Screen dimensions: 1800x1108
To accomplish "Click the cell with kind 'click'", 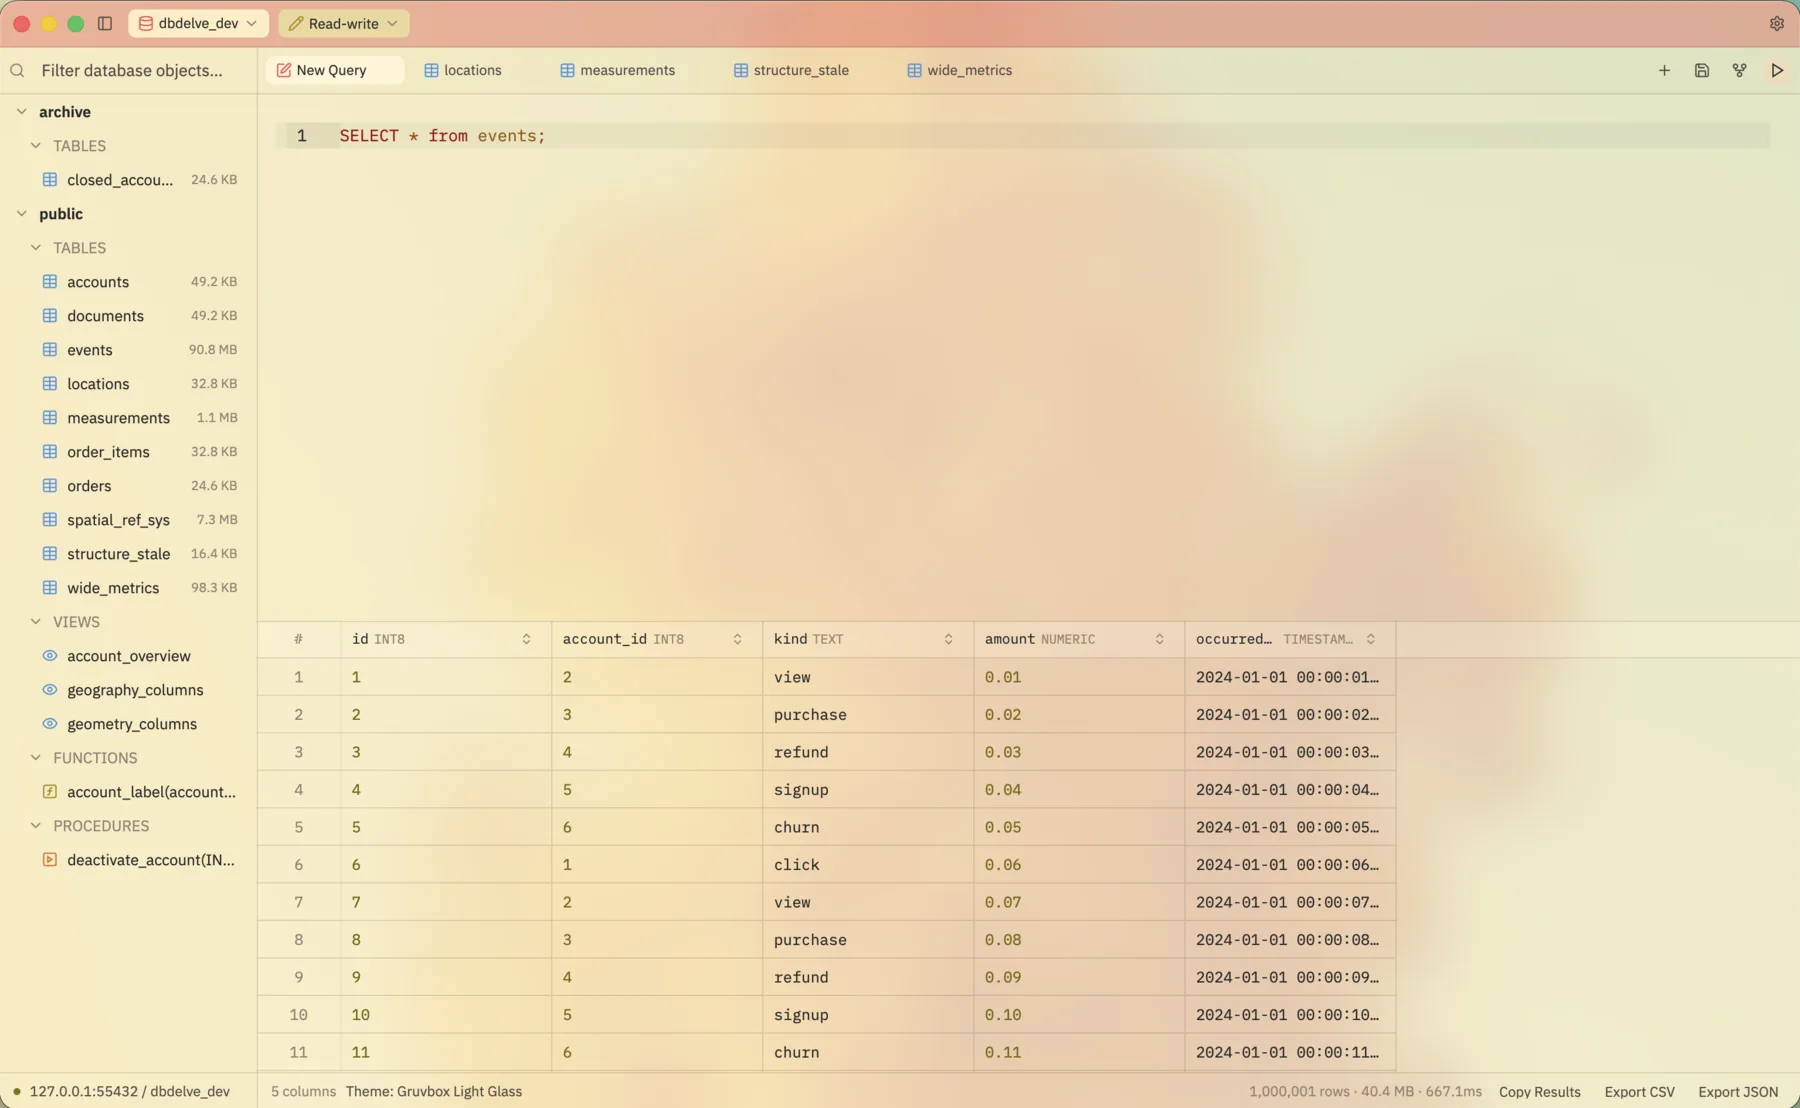I will [868, 864].
